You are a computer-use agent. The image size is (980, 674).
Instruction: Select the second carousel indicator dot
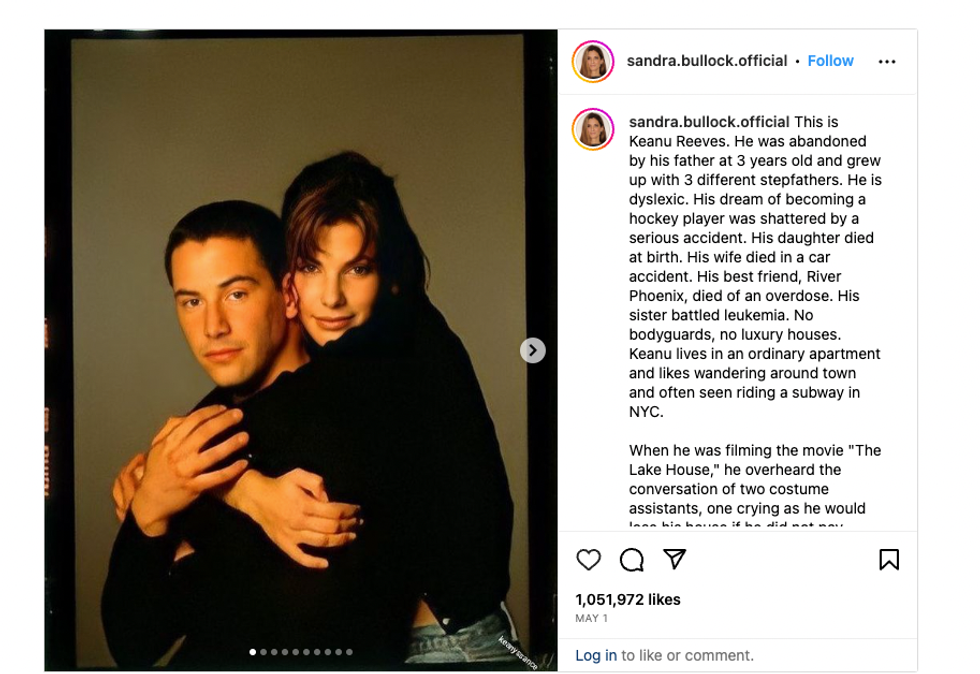click(x=263, y=652)
